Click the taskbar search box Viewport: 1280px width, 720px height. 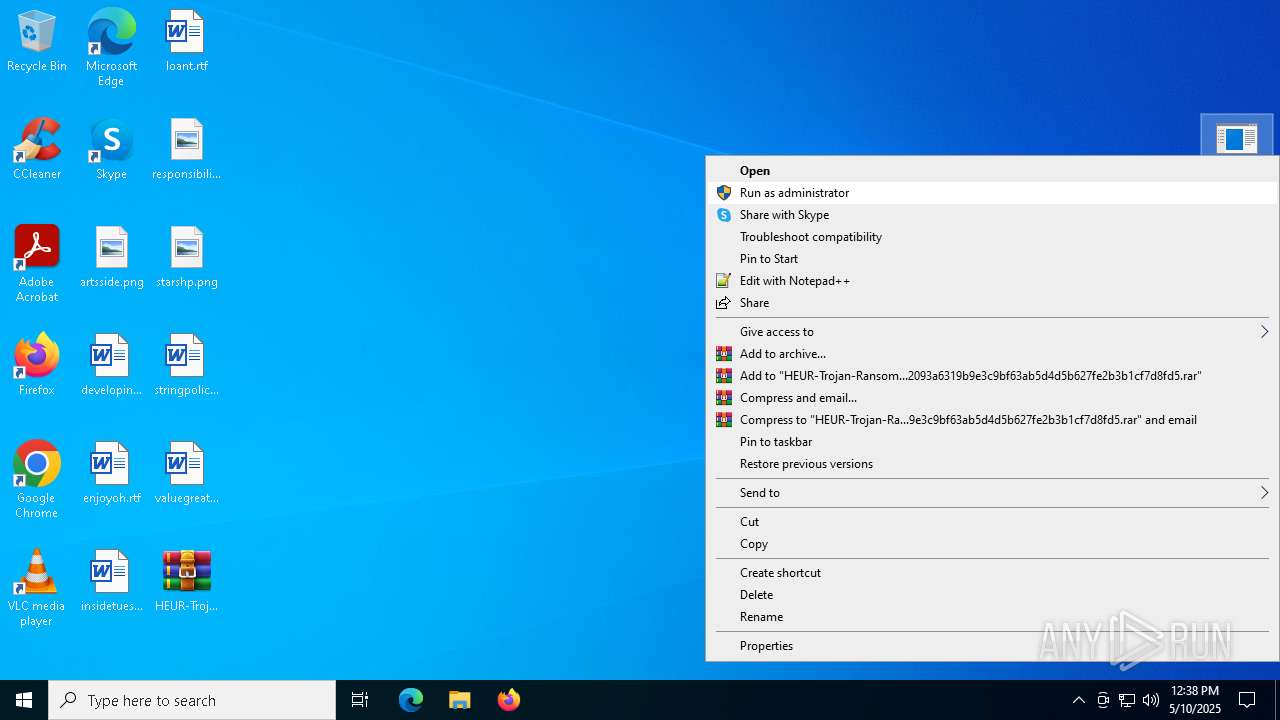[192, 700]
